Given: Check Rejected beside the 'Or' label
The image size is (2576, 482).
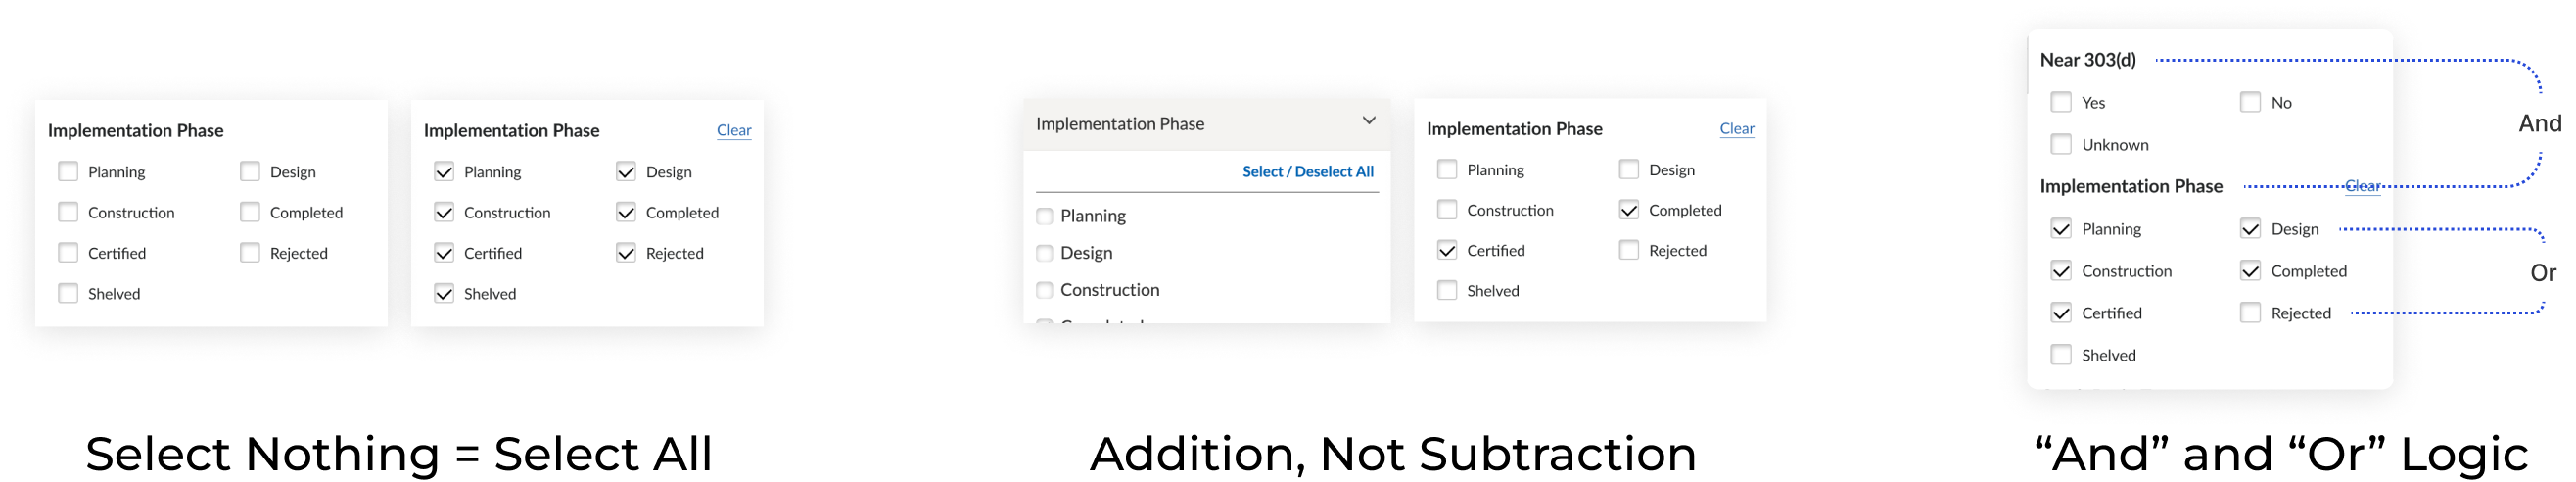Looking at the screenshot, I should click(x=2250, y=313).
